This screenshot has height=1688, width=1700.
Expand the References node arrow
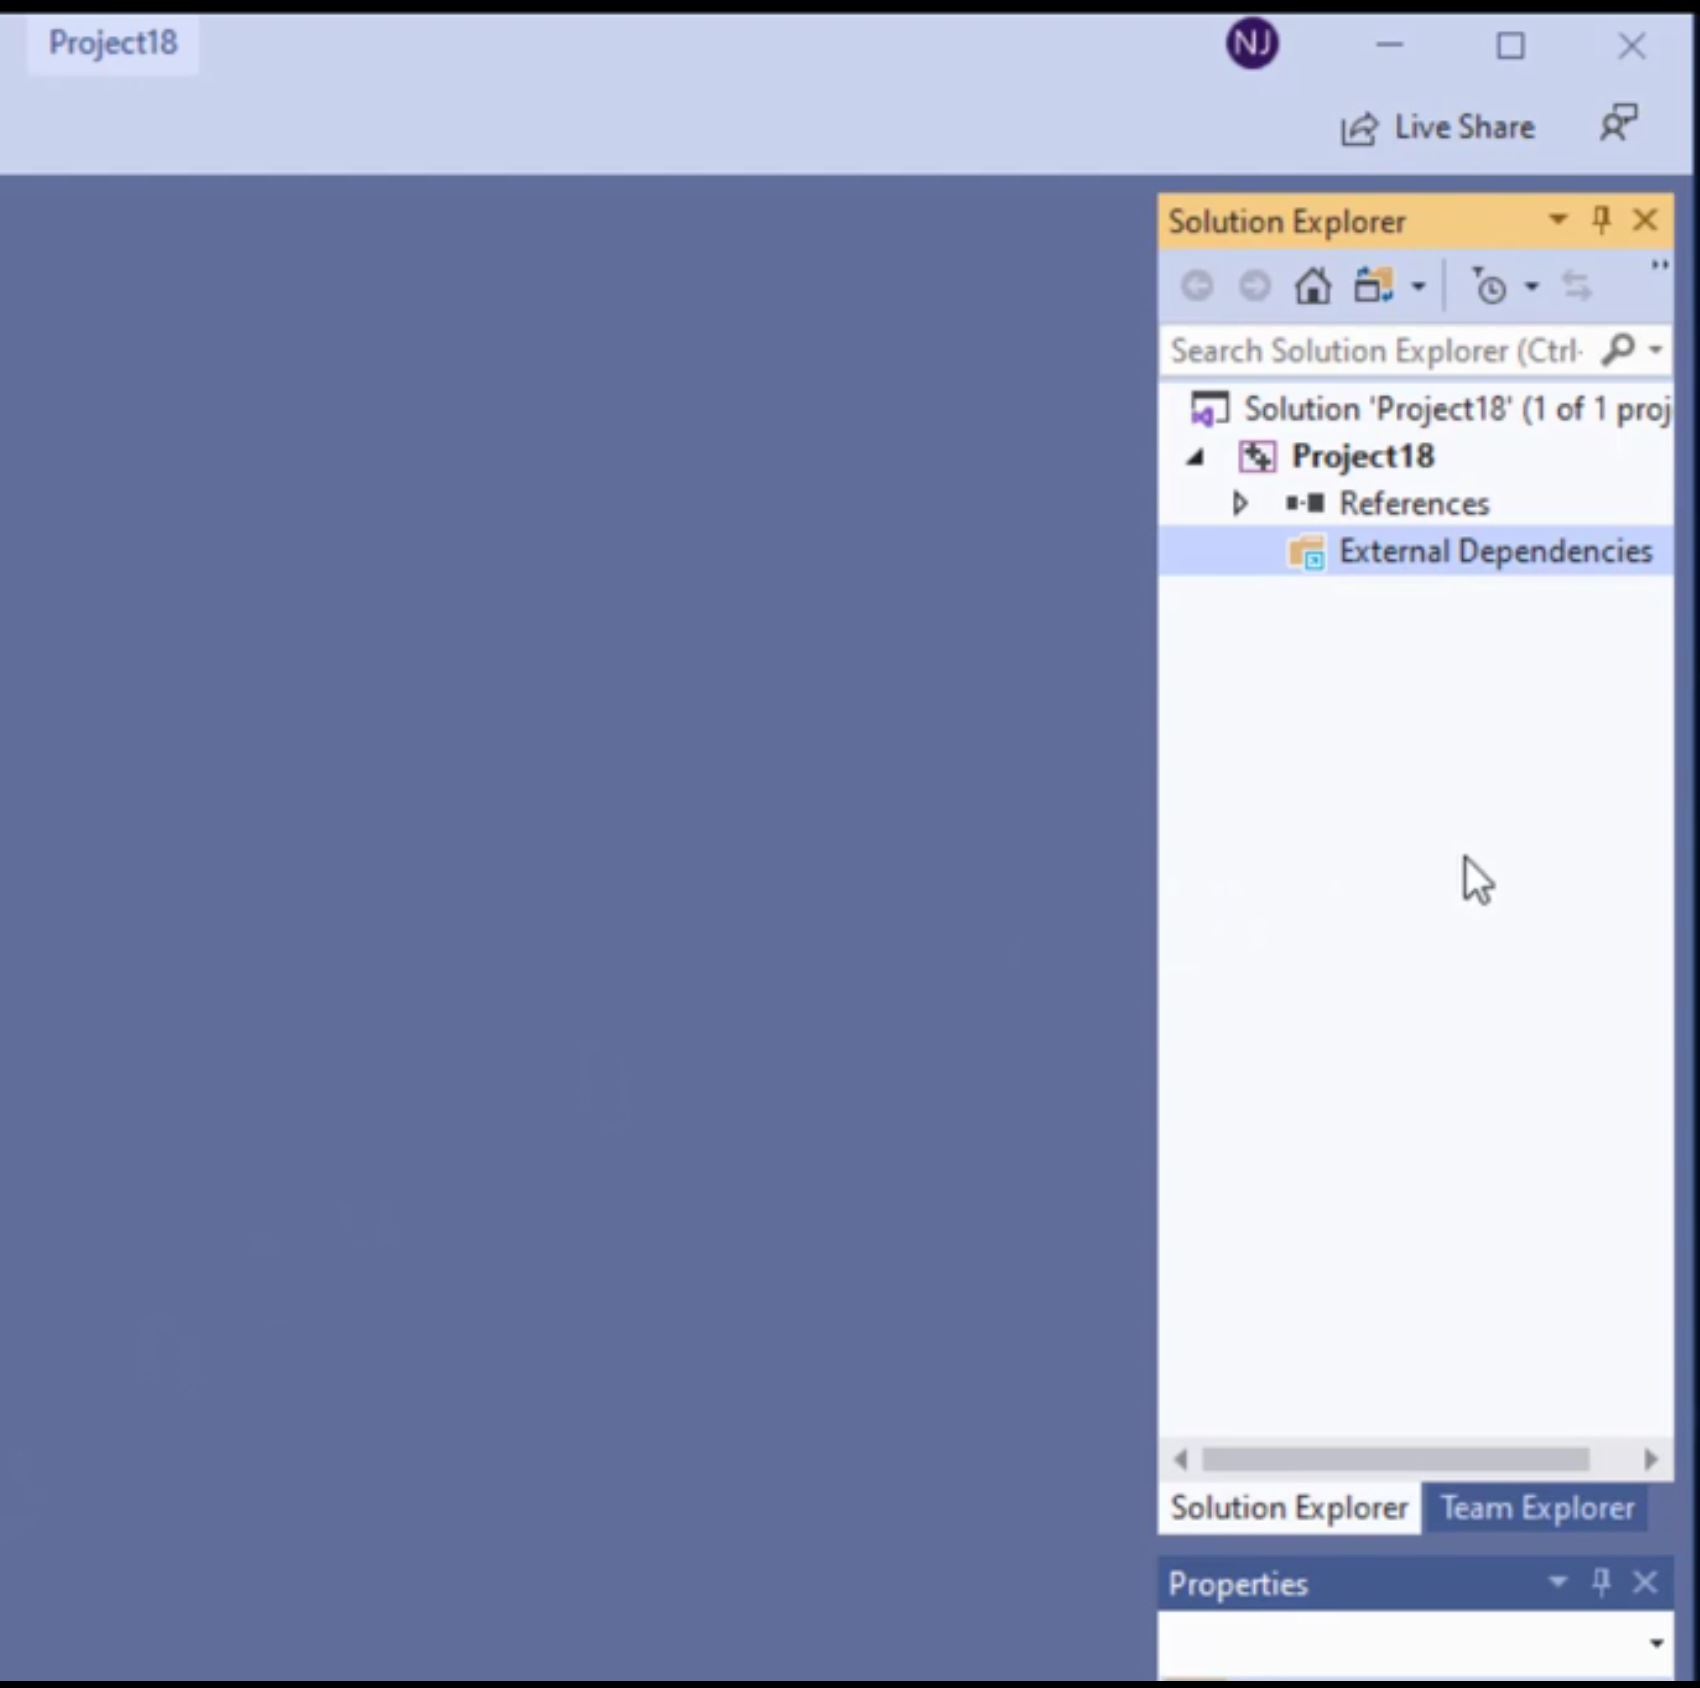click(1240, 503)
